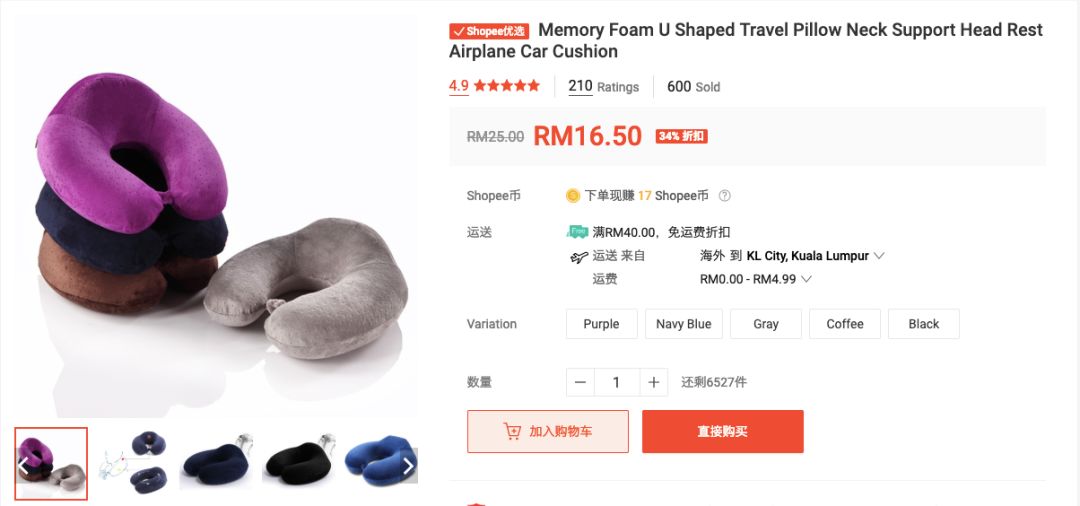Open the 210 Ratings section
This screenshot has height=506, width=1080.
pyautogui.click(x=603, y=87)
